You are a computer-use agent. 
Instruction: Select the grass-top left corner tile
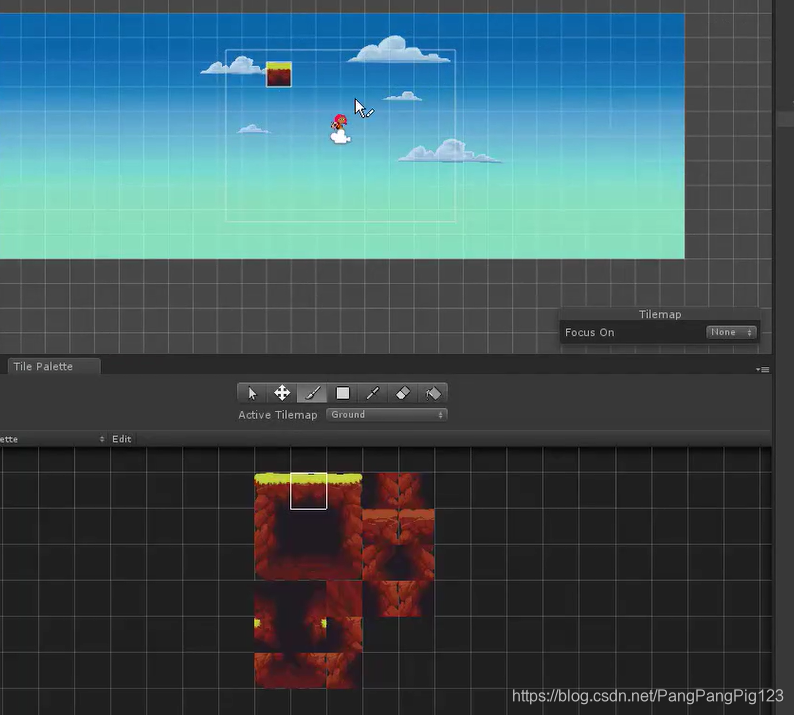click(272, 491)
